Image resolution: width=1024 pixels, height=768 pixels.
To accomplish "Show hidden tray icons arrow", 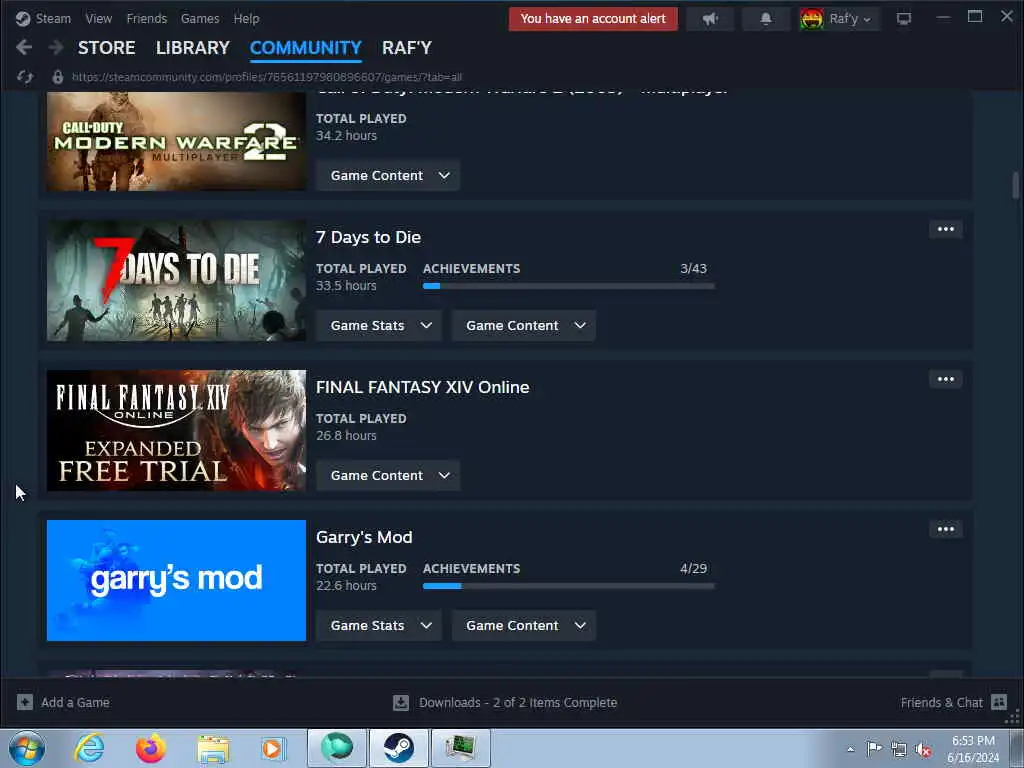I will [x=850, y=750].
